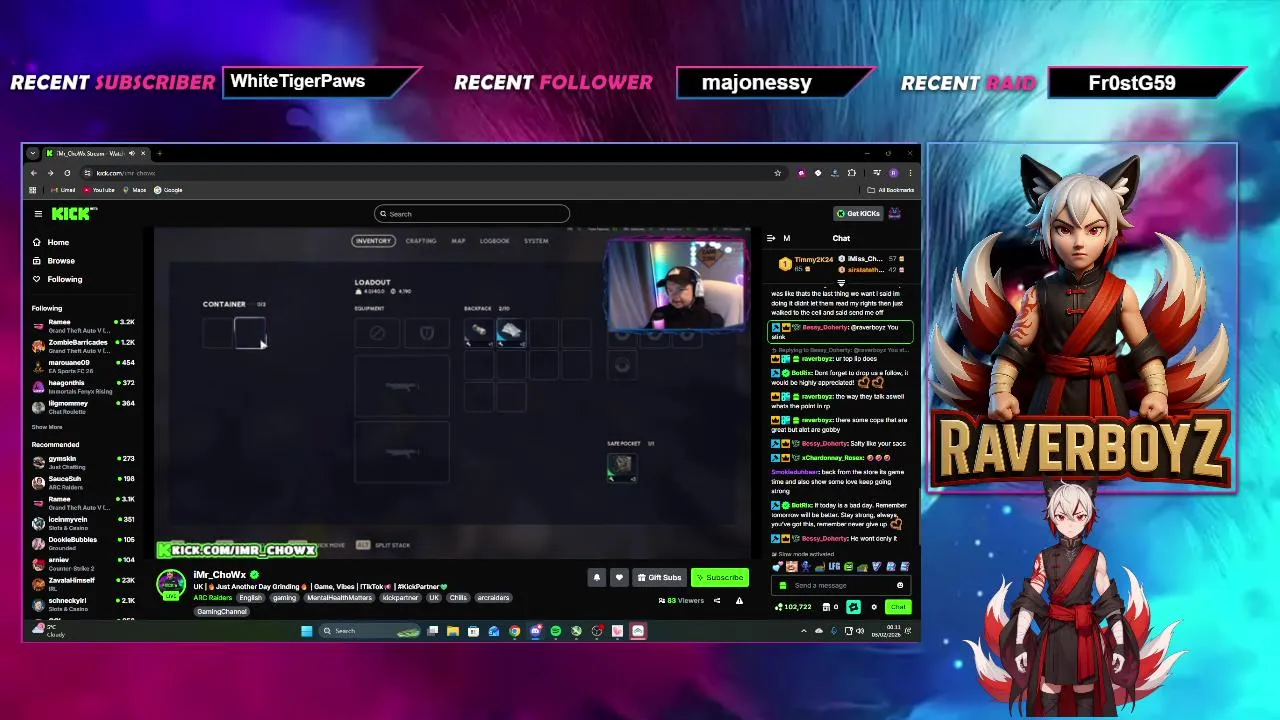Open Chrome profile avatar
The image size is (1280, 720).
(x=893, y=173)
